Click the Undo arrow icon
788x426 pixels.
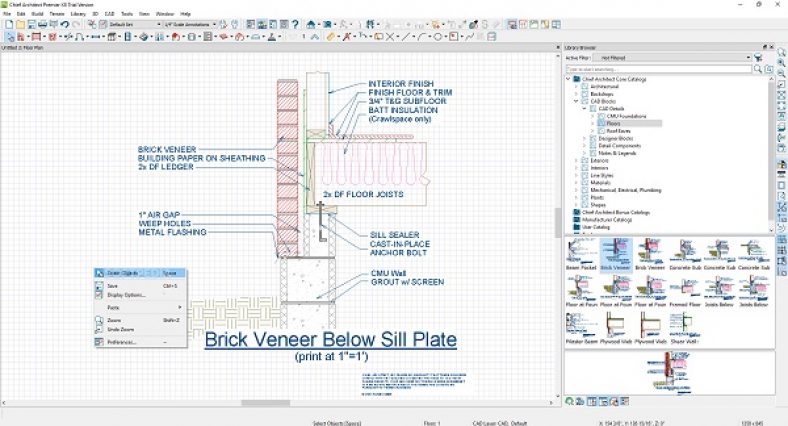click(x=64, y=24)
